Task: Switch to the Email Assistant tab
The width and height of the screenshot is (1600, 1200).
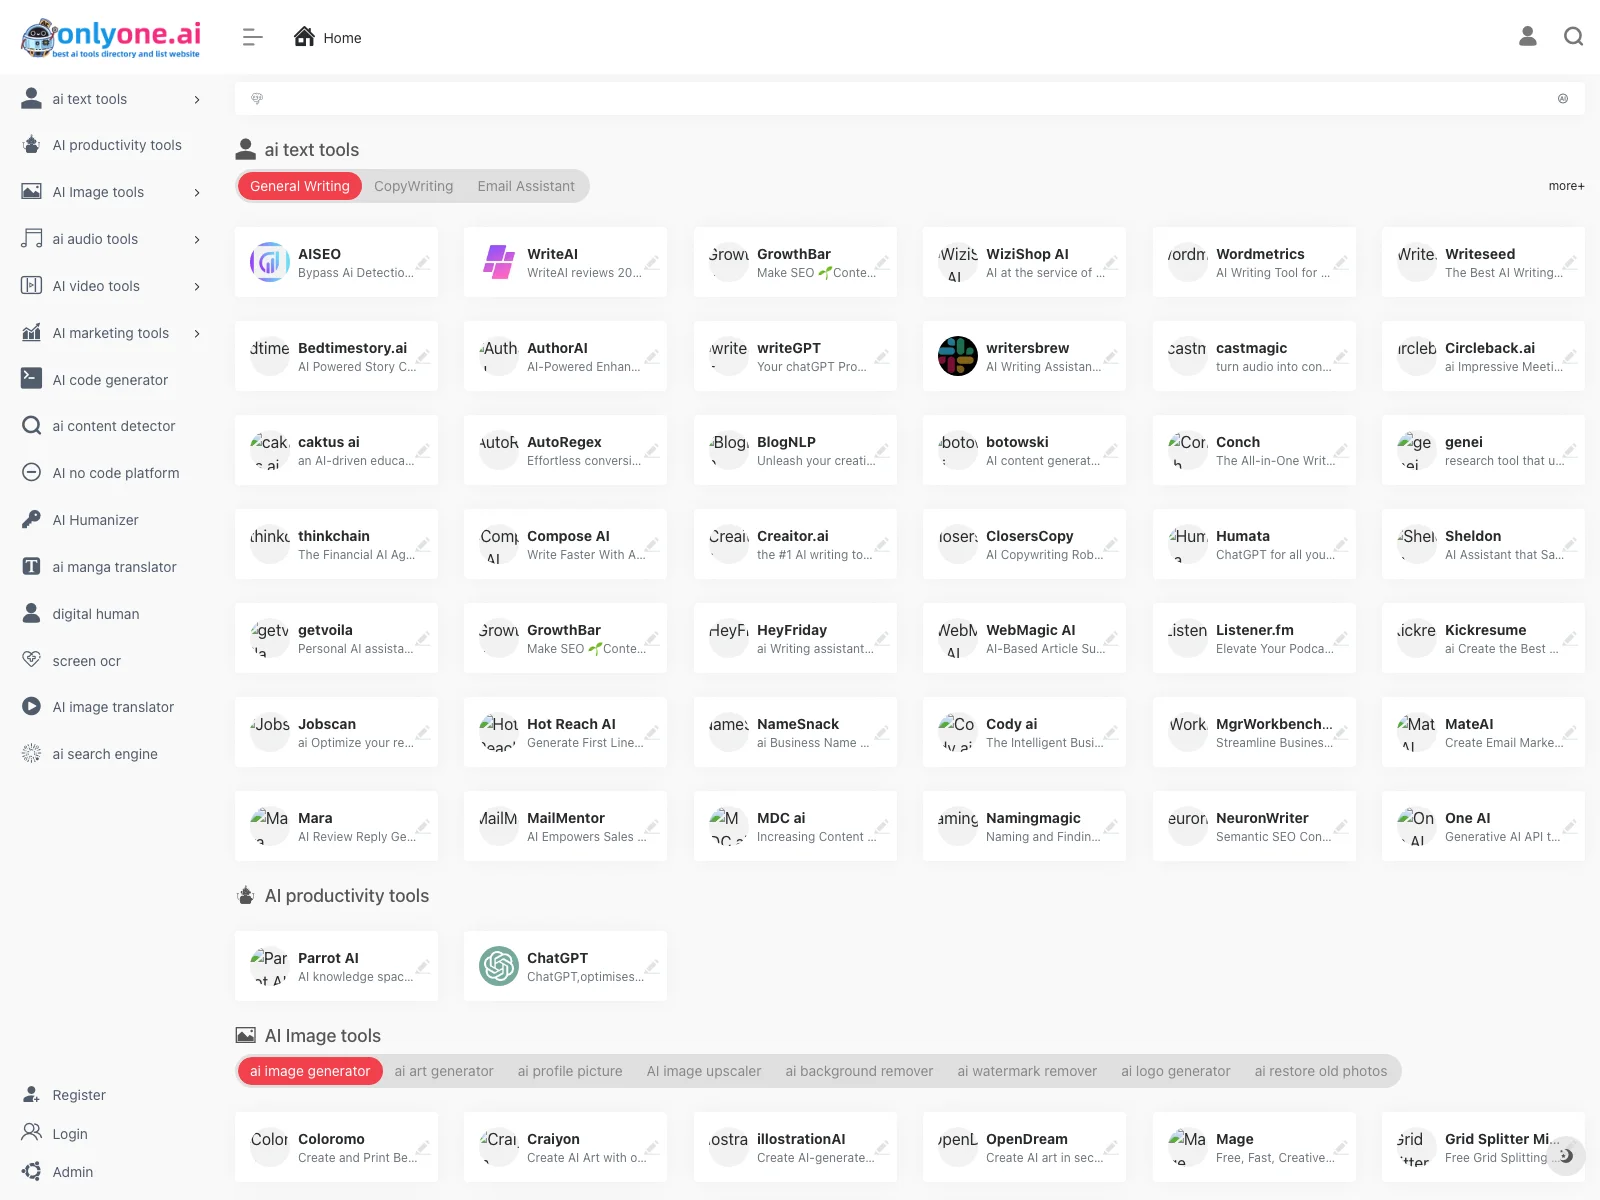Action: [526, 186]
